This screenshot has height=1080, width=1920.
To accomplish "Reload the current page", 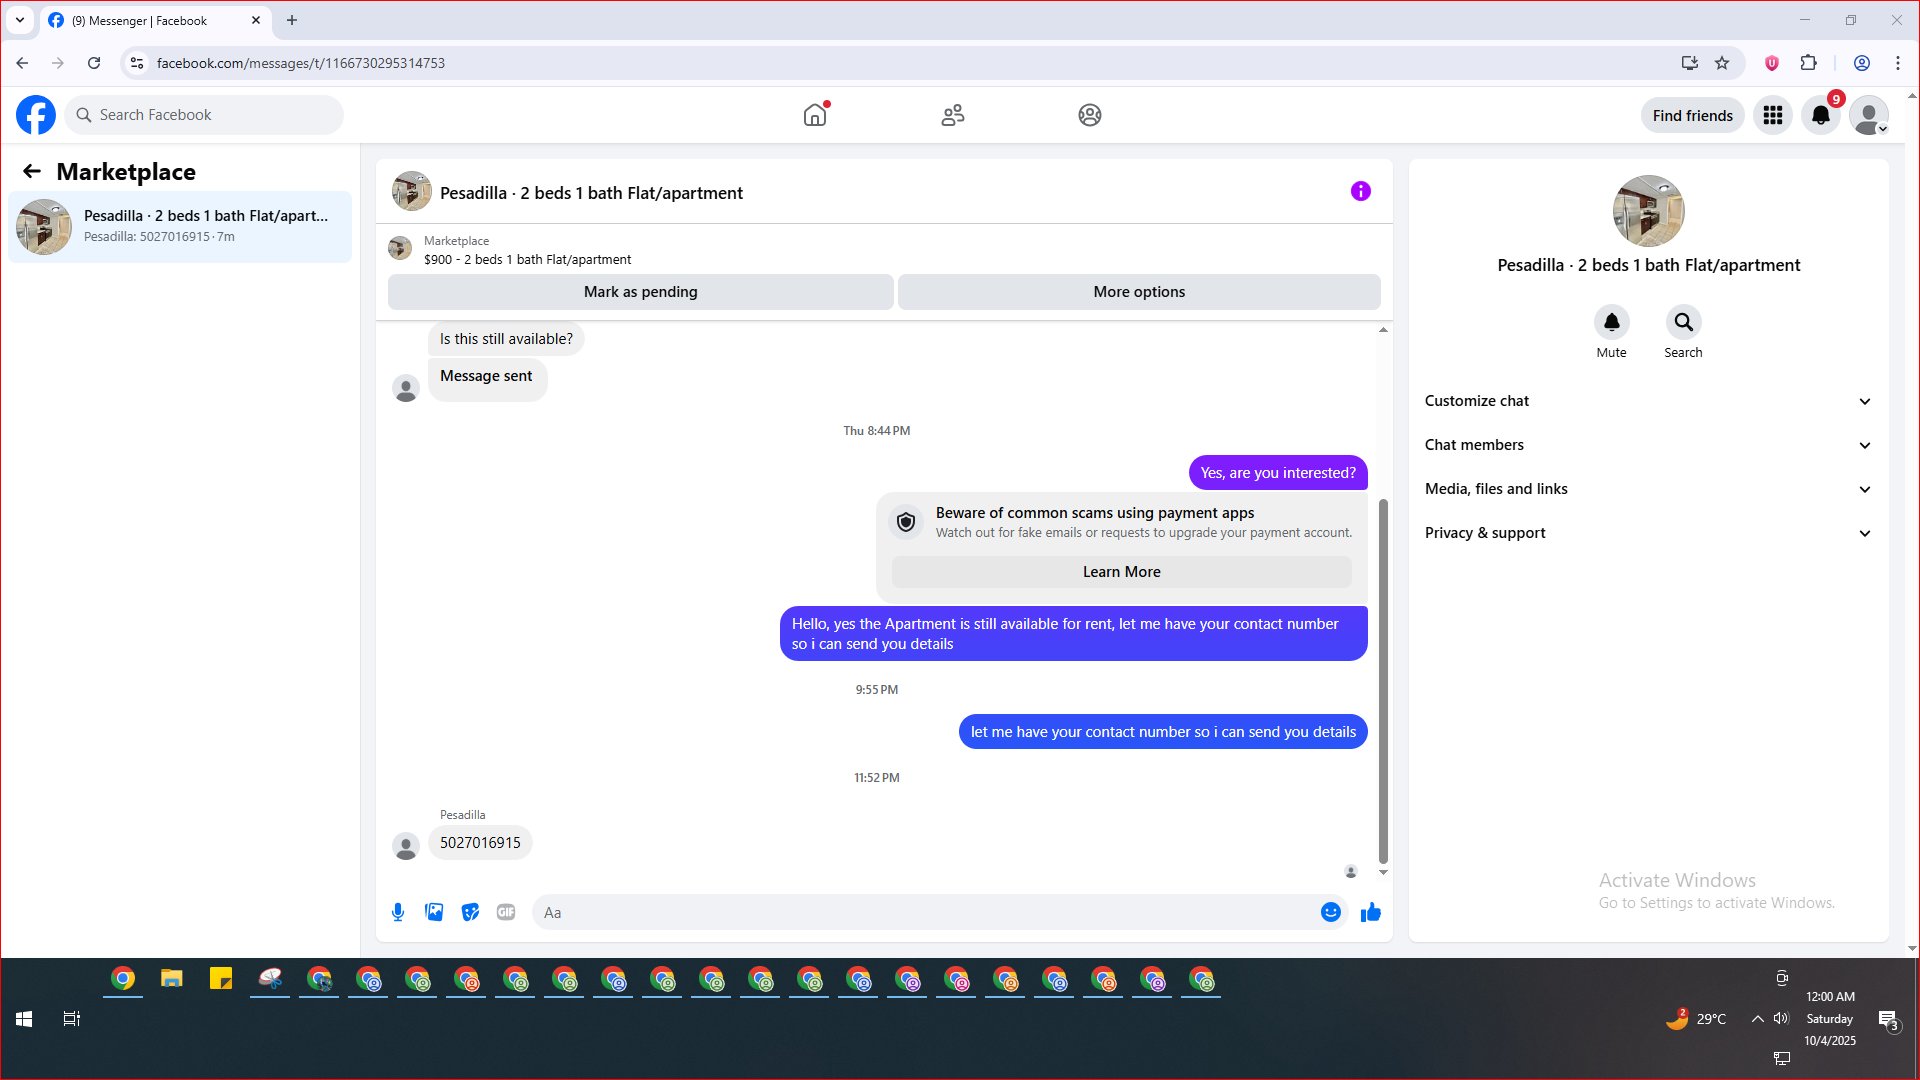I will click(x=94, y=63).
